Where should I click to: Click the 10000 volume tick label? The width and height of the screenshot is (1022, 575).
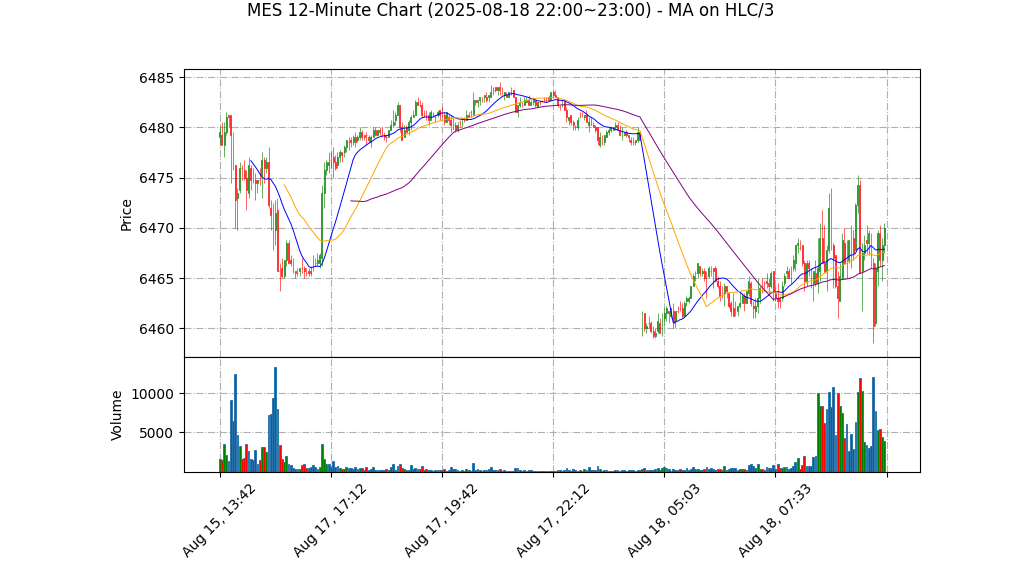(153, 394)
